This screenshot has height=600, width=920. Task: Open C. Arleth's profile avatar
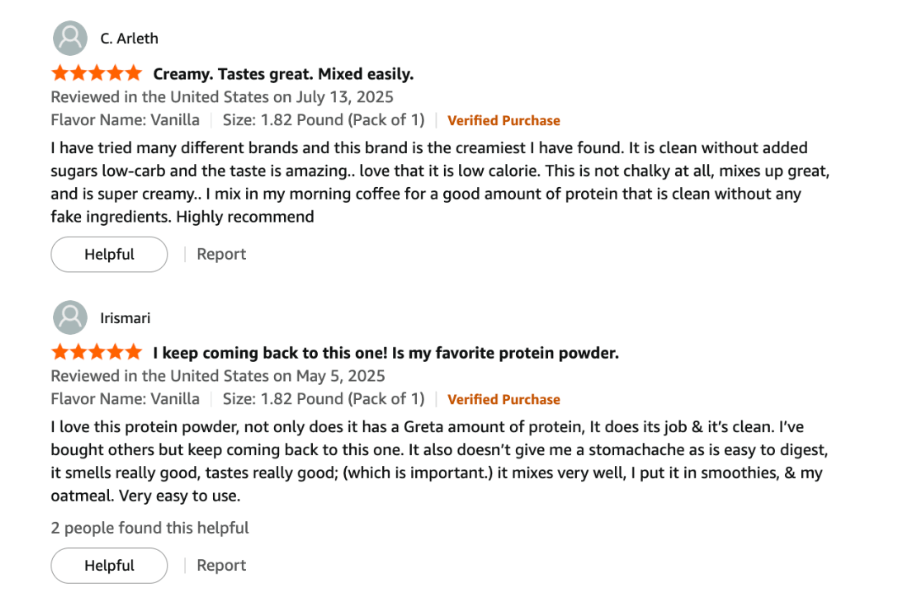(x=69, y=37)
